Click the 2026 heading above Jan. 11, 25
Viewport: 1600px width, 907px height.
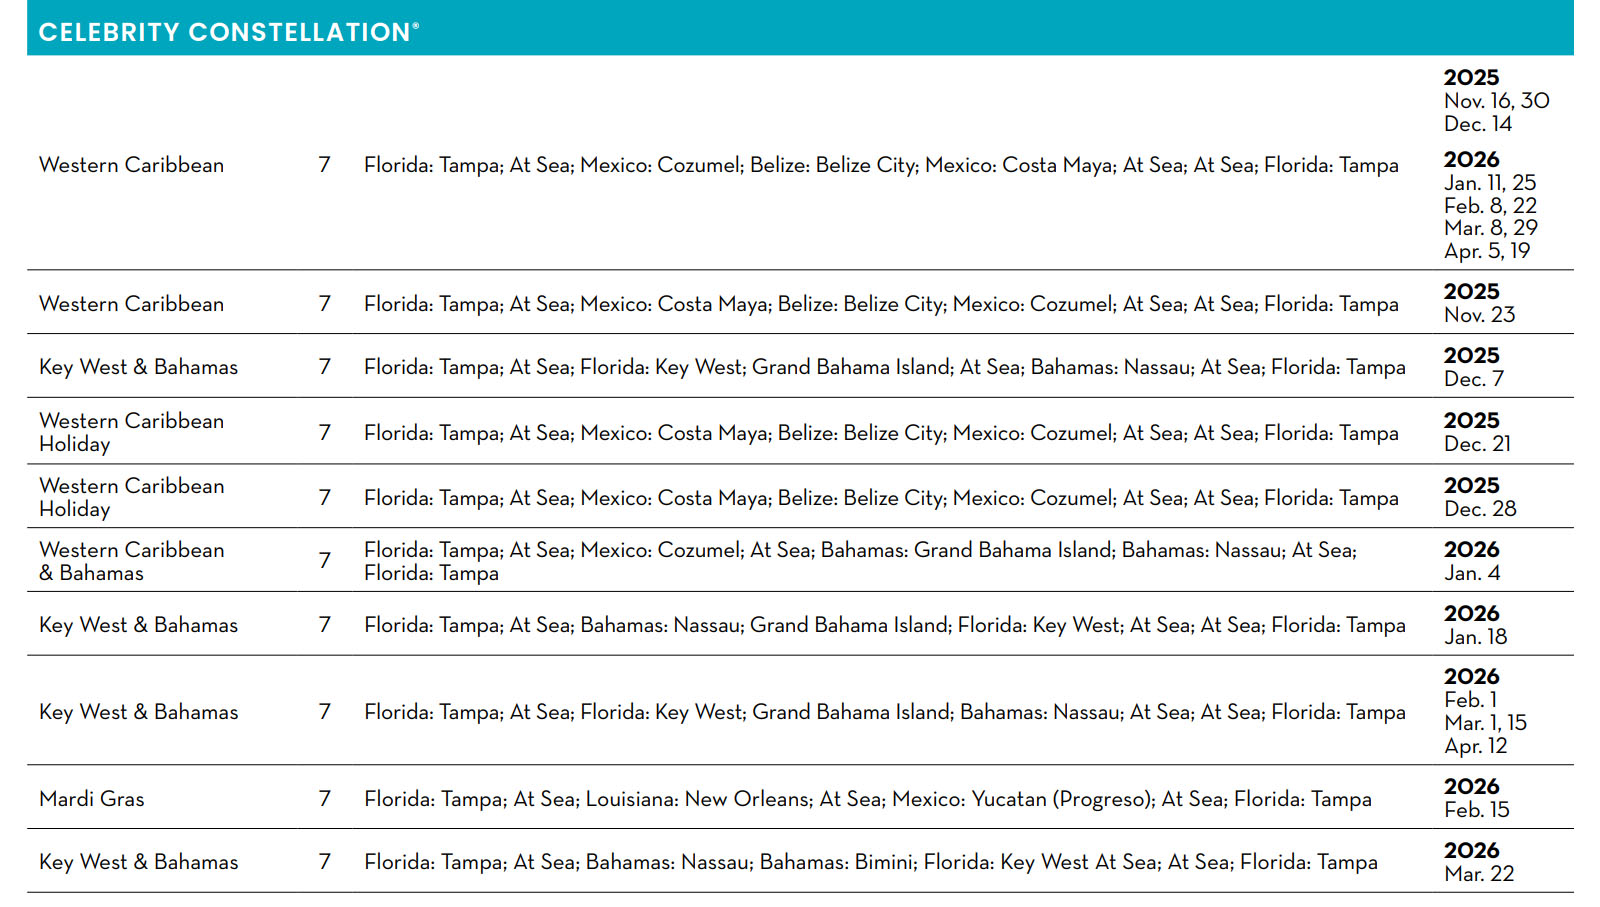click(x=1471, y=160)
